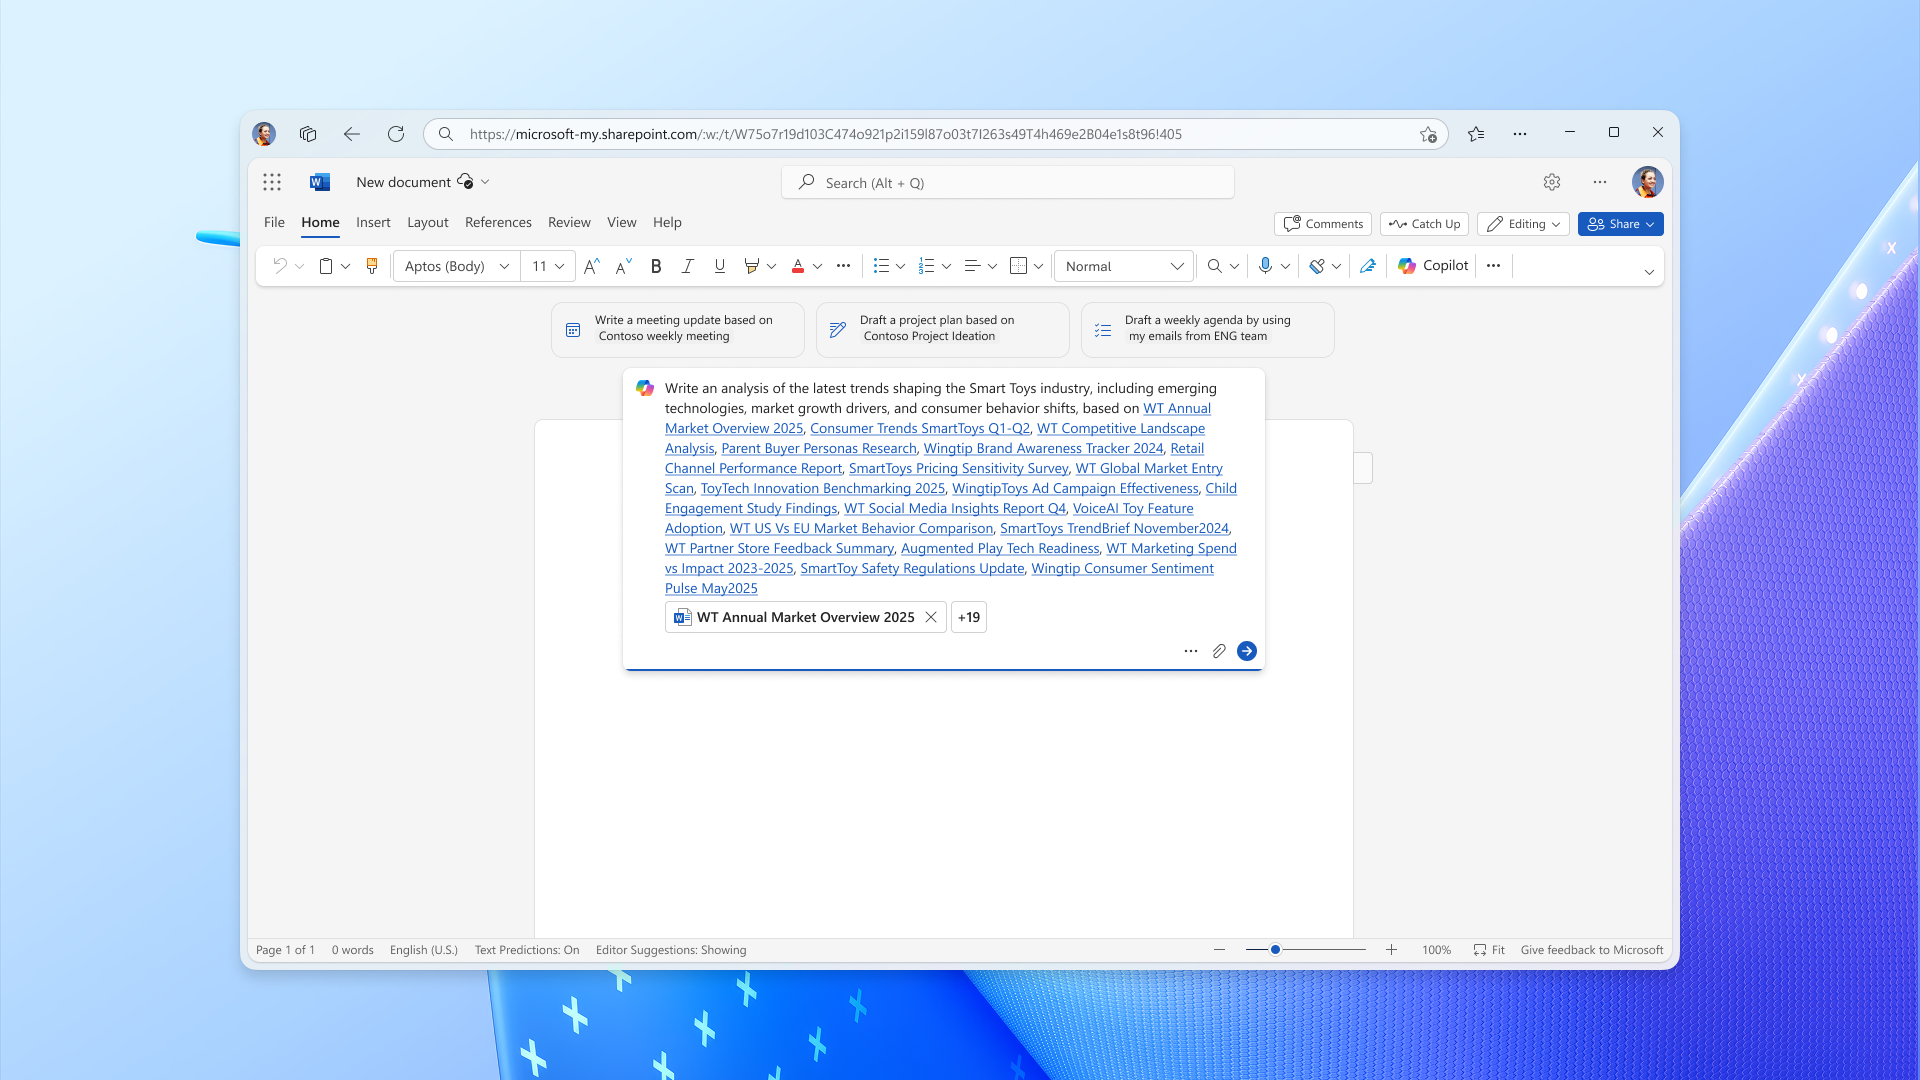Toggle Text Predictions: On in status bar
1920x1080 pixels.
tap(527, 950)
